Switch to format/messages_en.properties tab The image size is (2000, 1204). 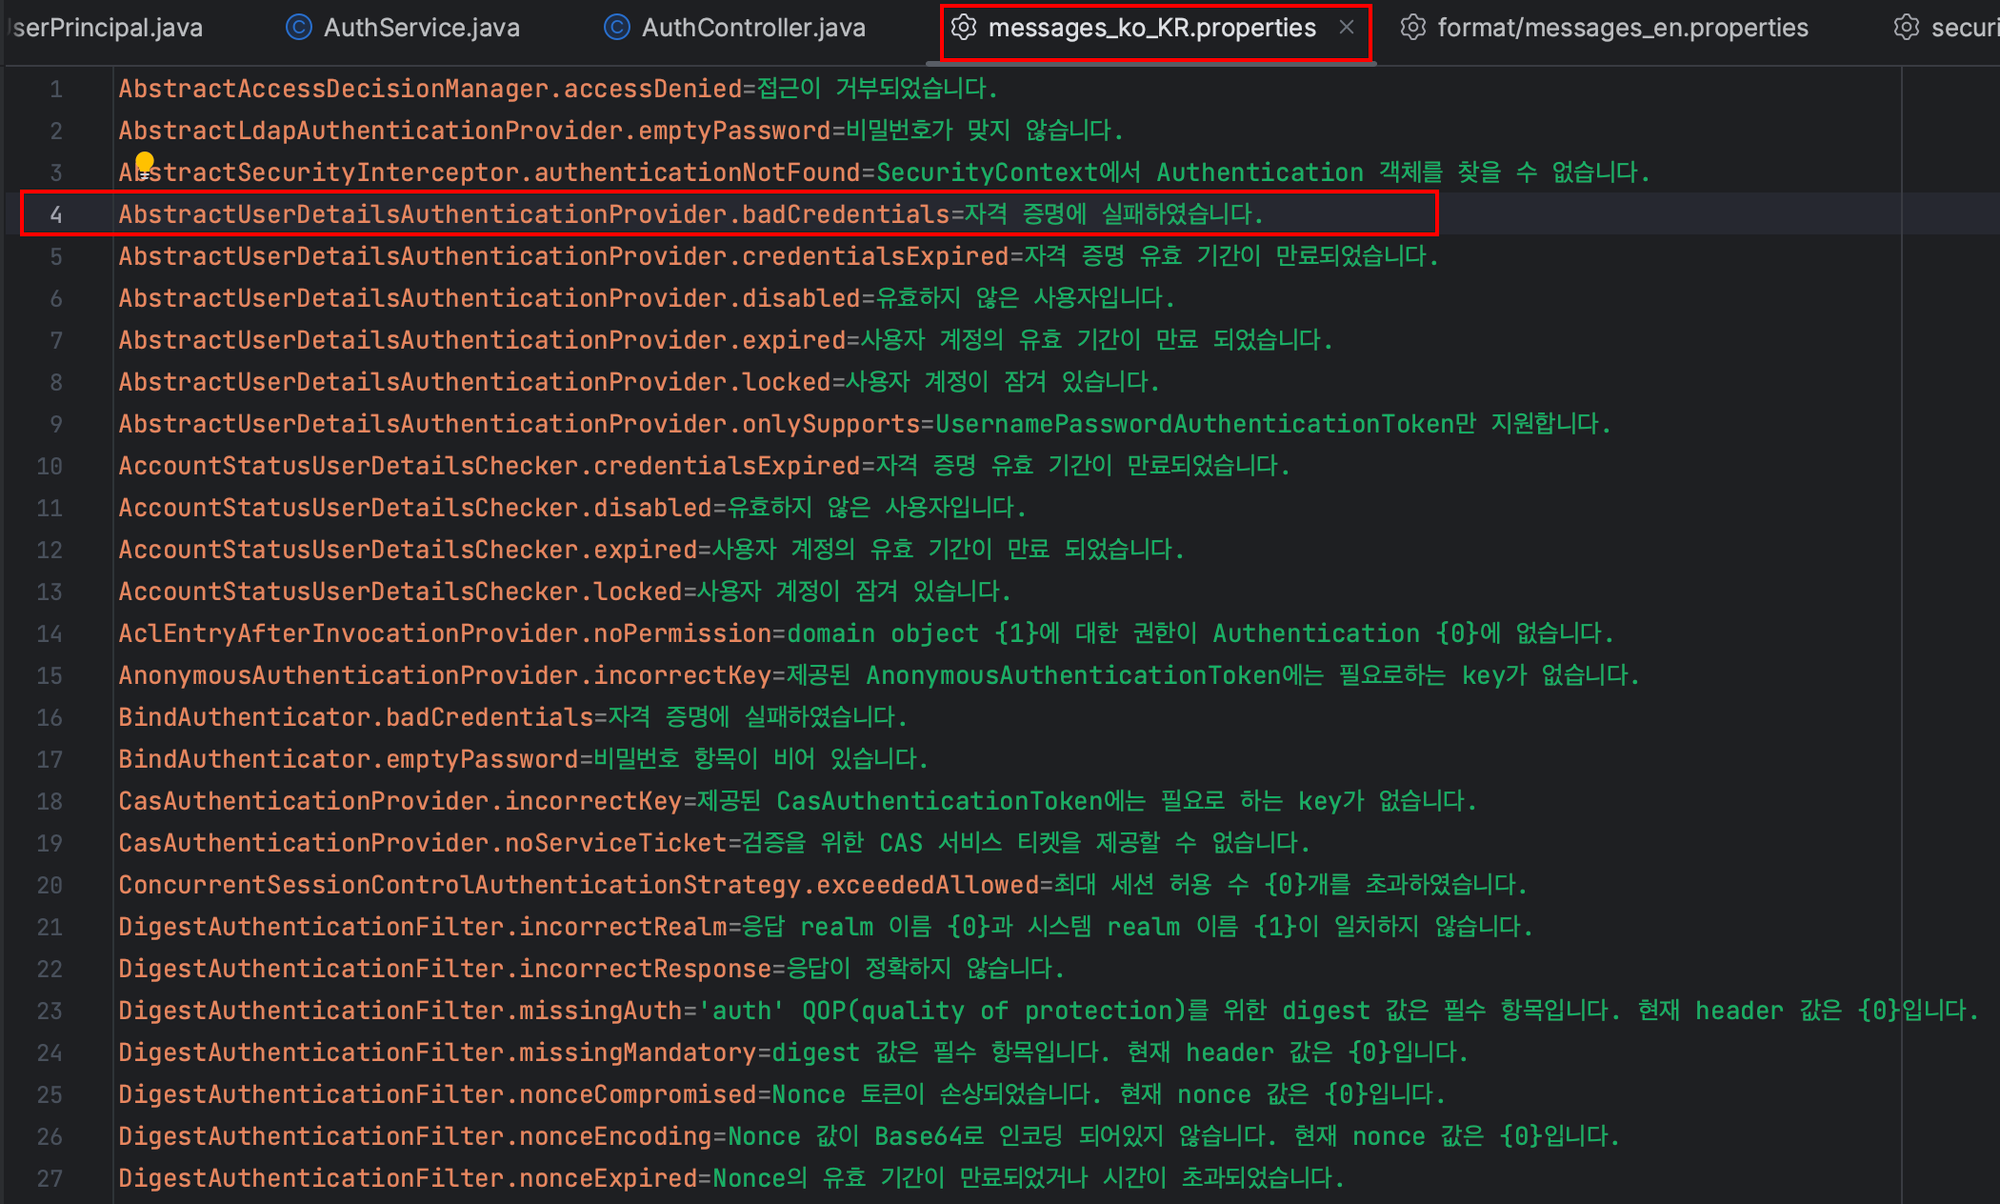tap(1622, 28)
